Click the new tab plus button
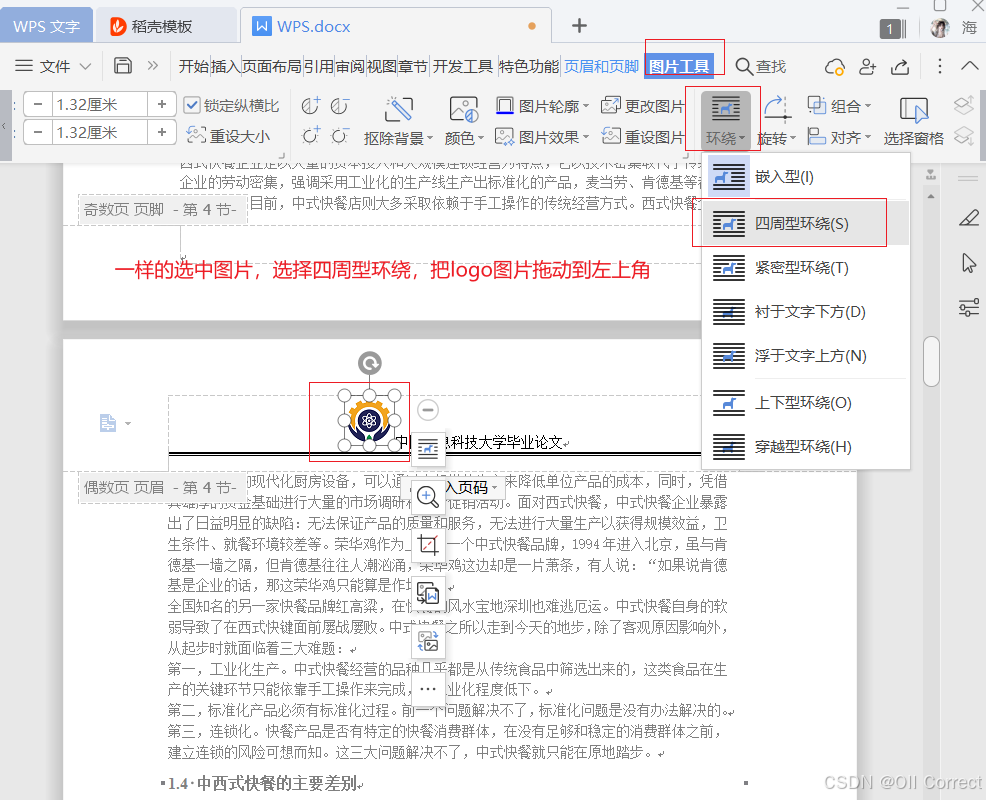The width and height of the screenshot is (986, 800). point(579,26)
